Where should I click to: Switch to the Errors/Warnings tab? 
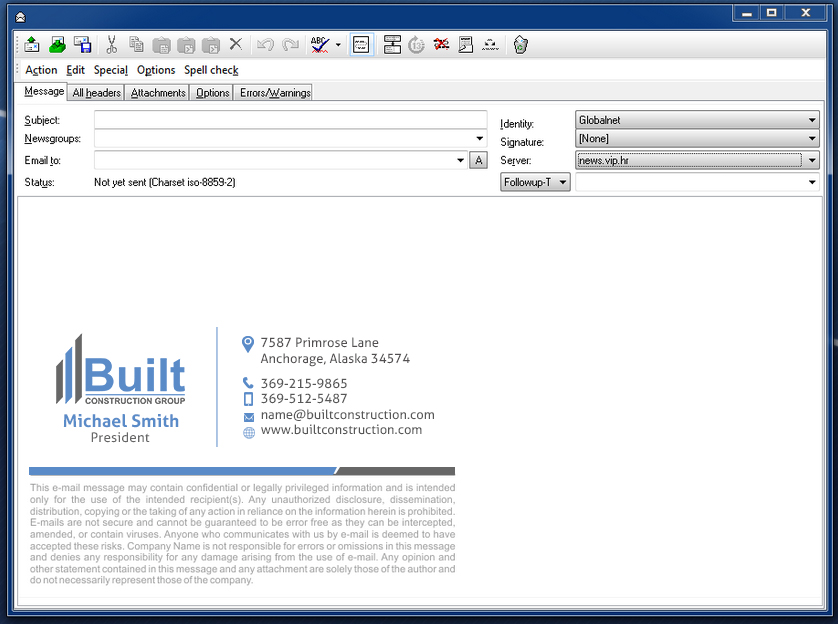[x=275, y=93]
